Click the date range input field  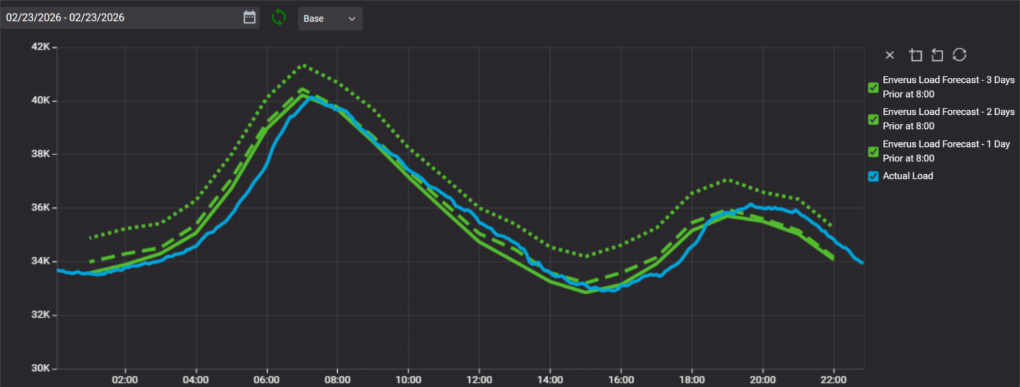[129, 18]
